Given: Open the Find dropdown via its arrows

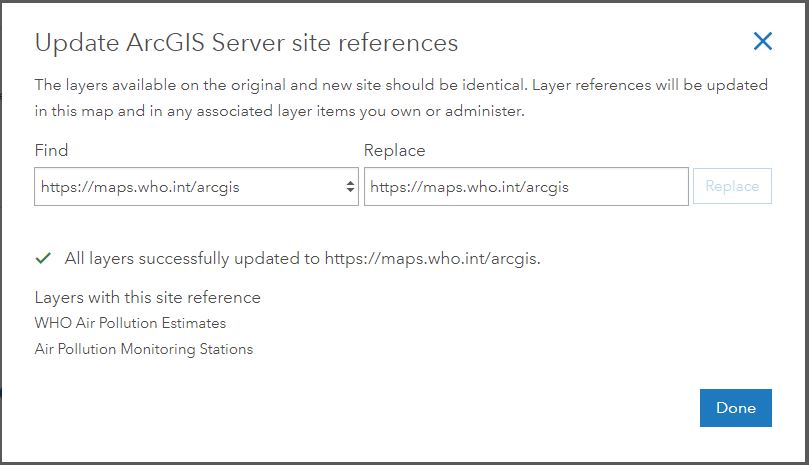Looking at the screenshot, I should click(x=350, y=186).
